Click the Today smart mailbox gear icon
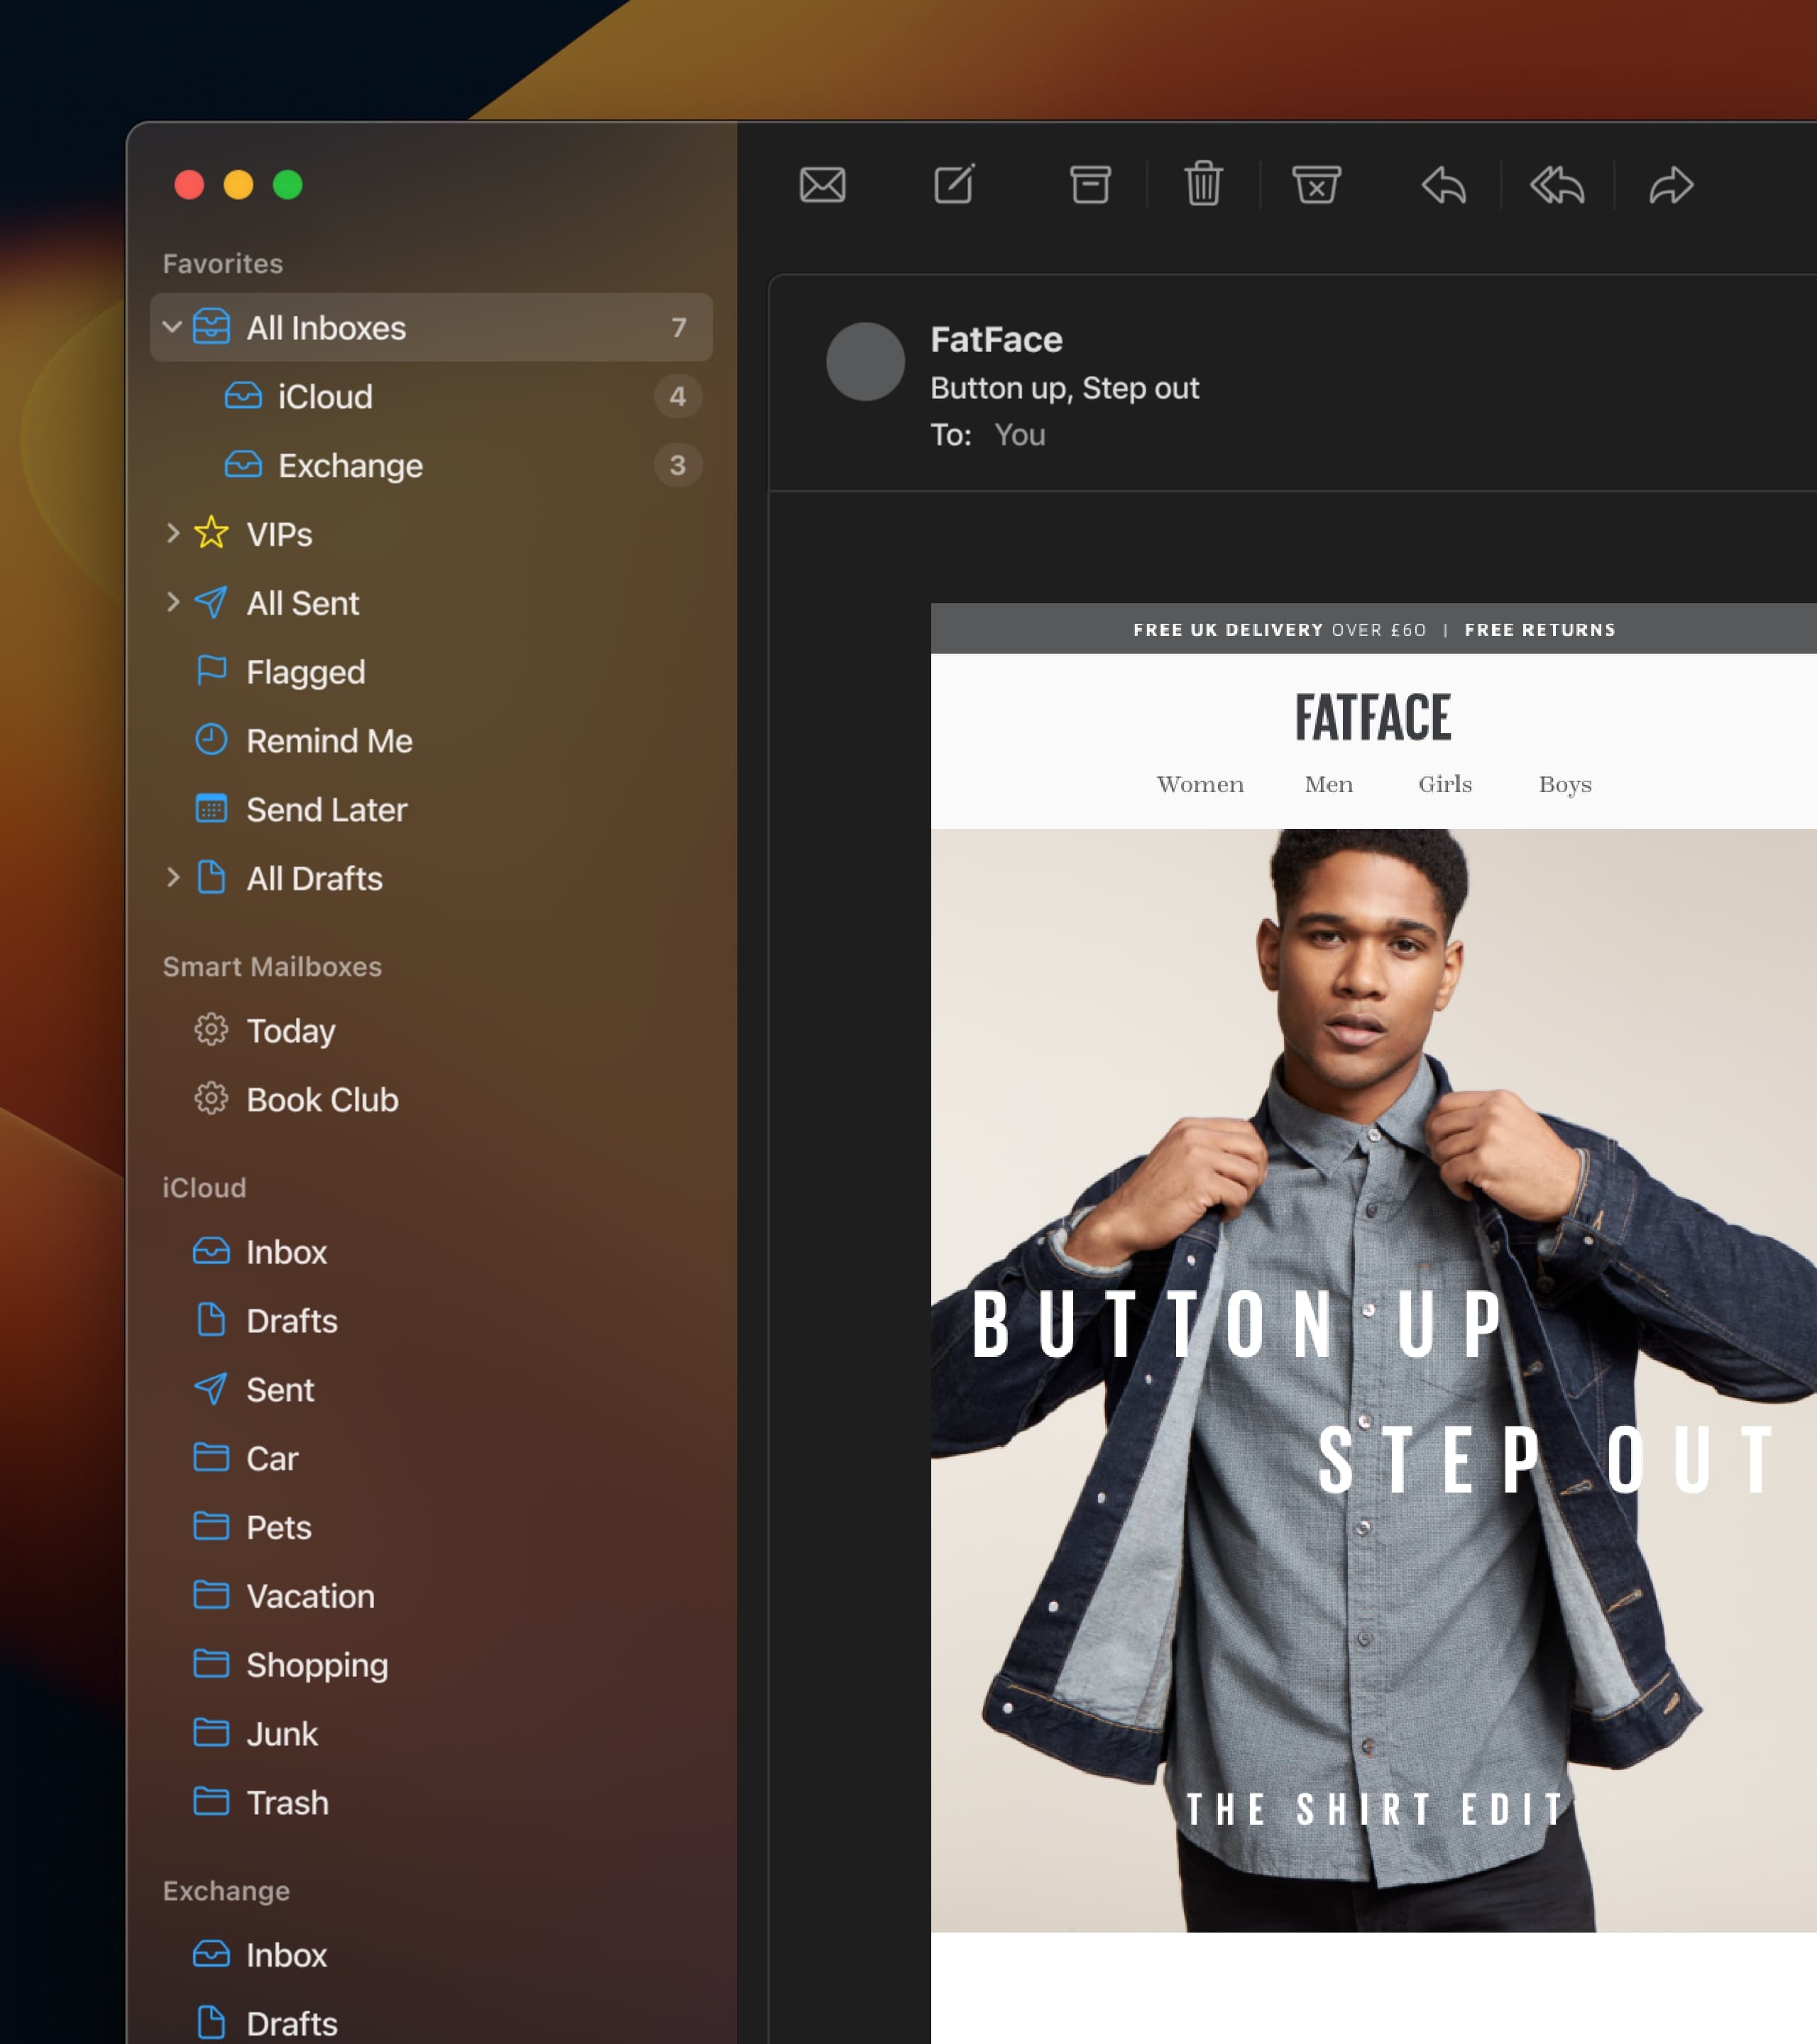The height and width of the screenshot is (2044, 1817). 211,1030
